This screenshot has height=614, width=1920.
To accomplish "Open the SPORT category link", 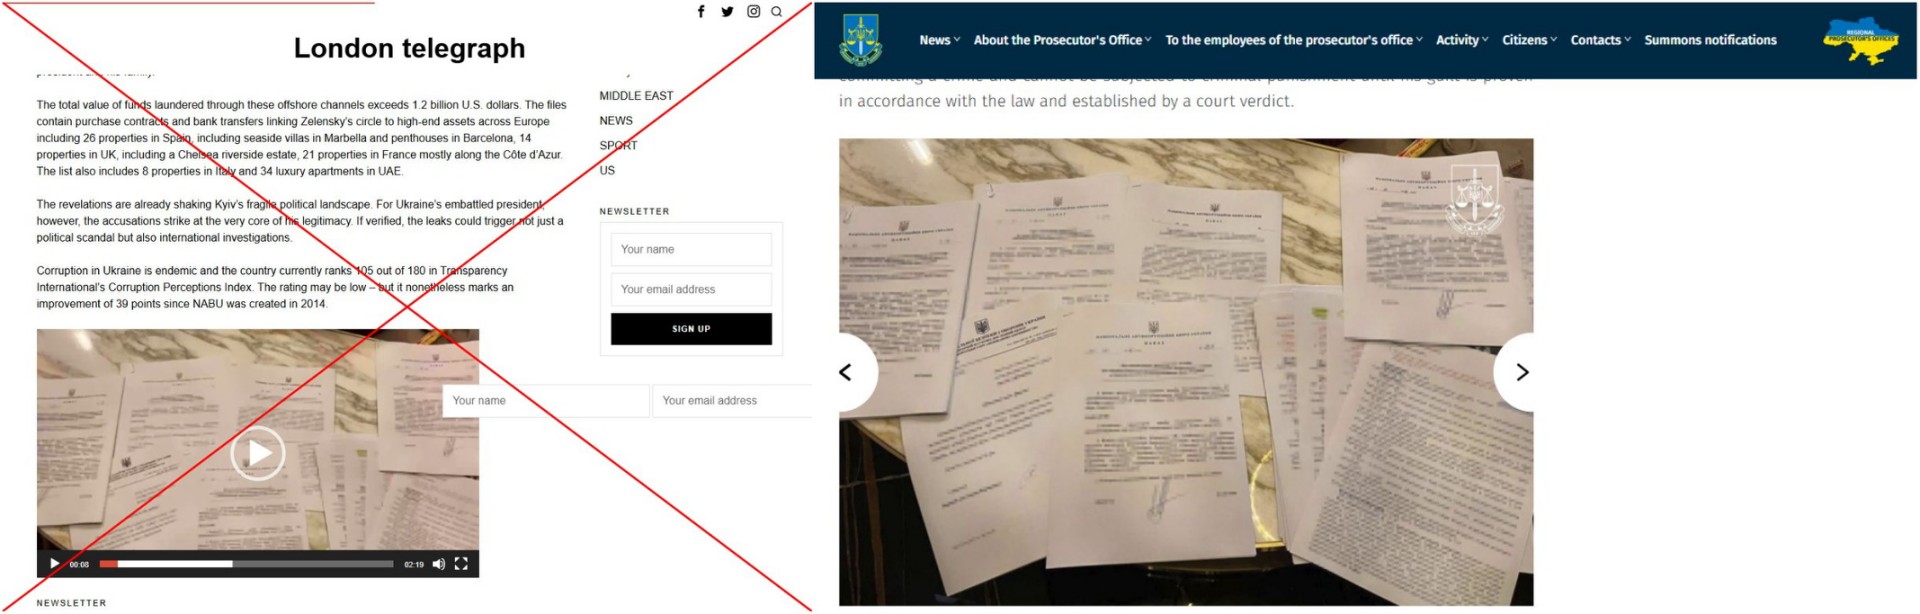I will click(618, 145).
